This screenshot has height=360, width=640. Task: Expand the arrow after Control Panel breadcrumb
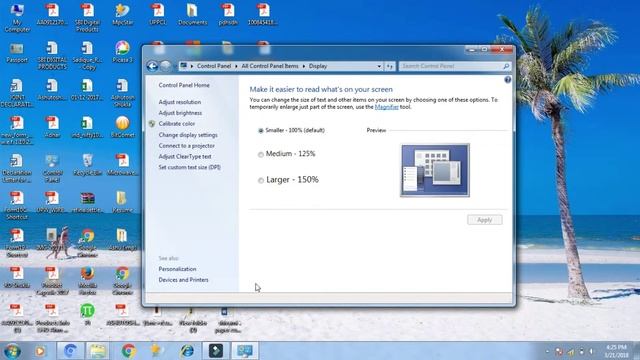[x=236, y=66]
